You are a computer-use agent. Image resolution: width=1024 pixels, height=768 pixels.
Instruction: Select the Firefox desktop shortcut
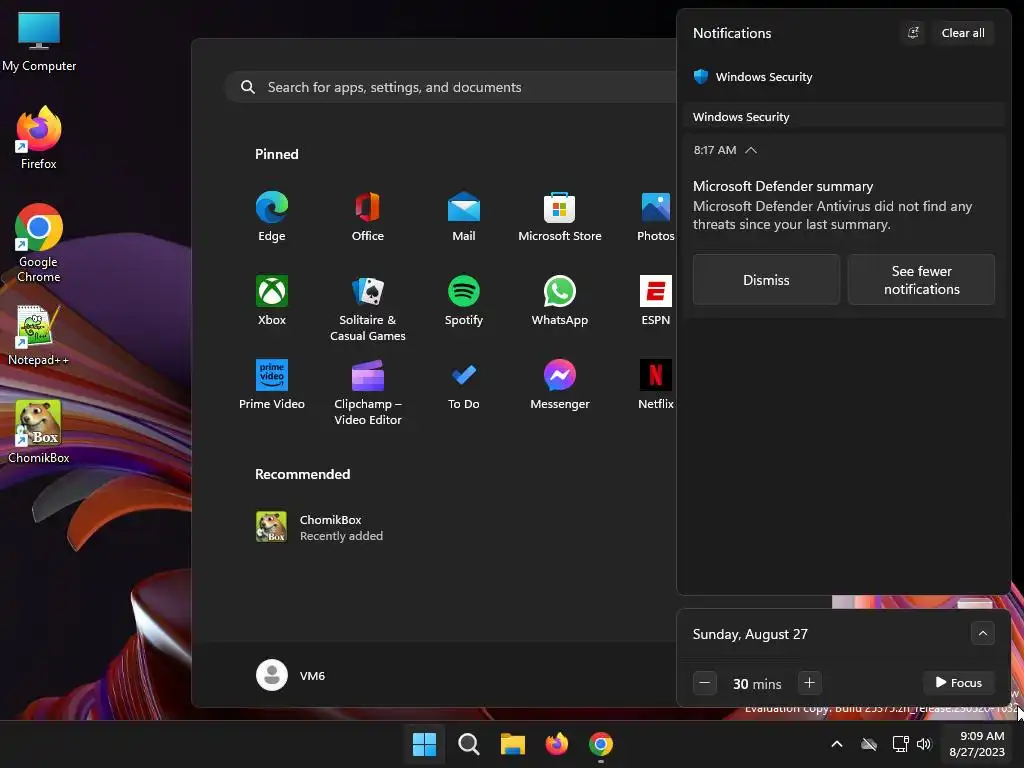[39, 138]
